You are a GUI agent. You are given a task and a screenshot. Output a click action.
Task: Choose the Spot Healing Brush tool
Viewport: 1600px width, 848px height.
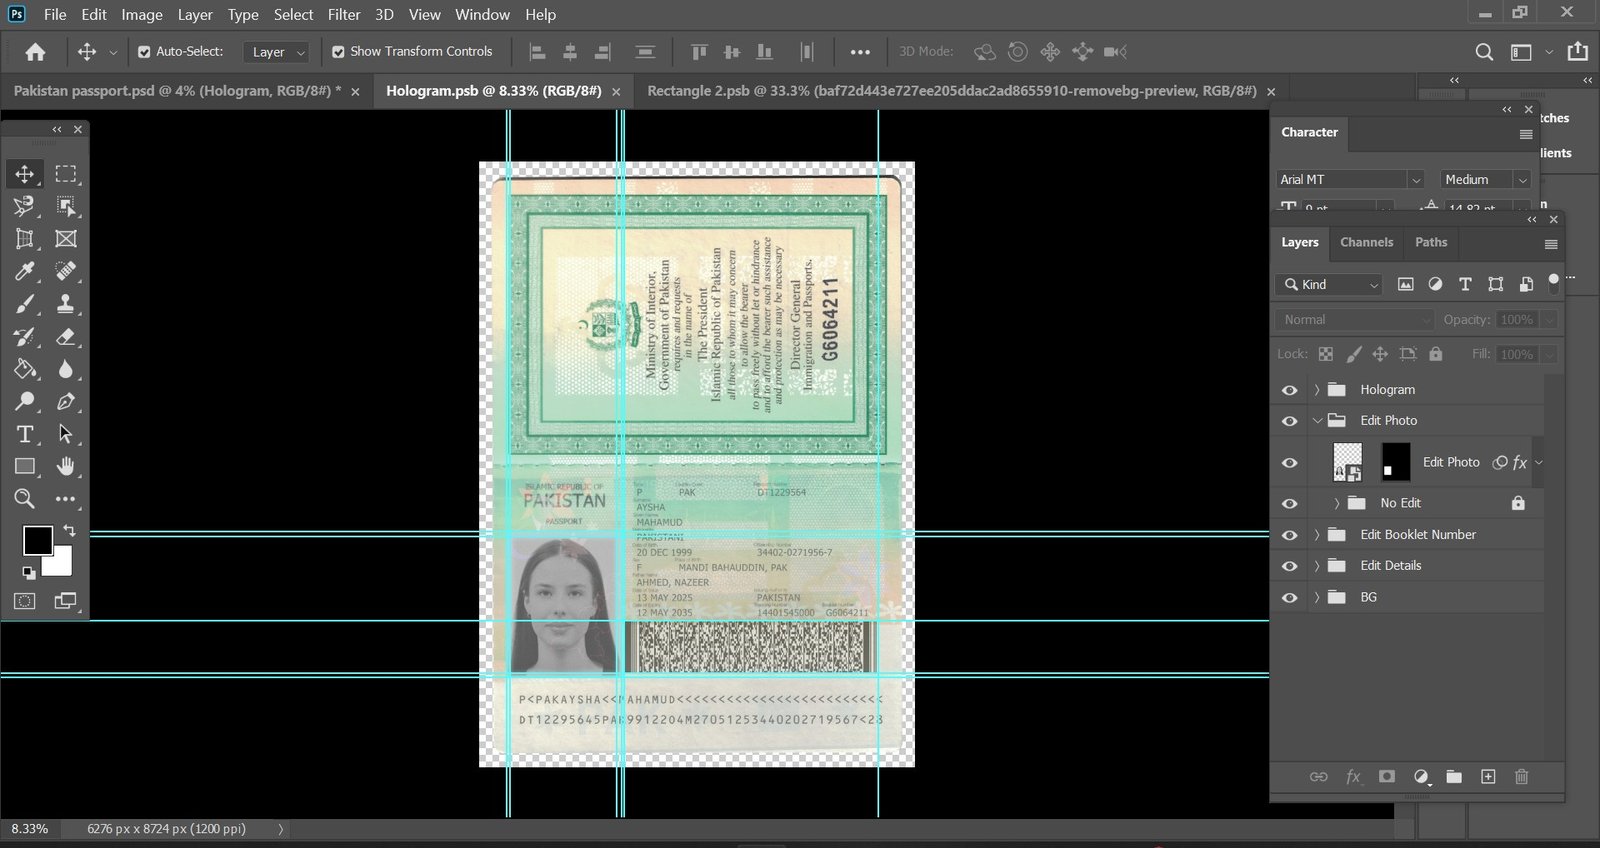click(x=66, y=271)
